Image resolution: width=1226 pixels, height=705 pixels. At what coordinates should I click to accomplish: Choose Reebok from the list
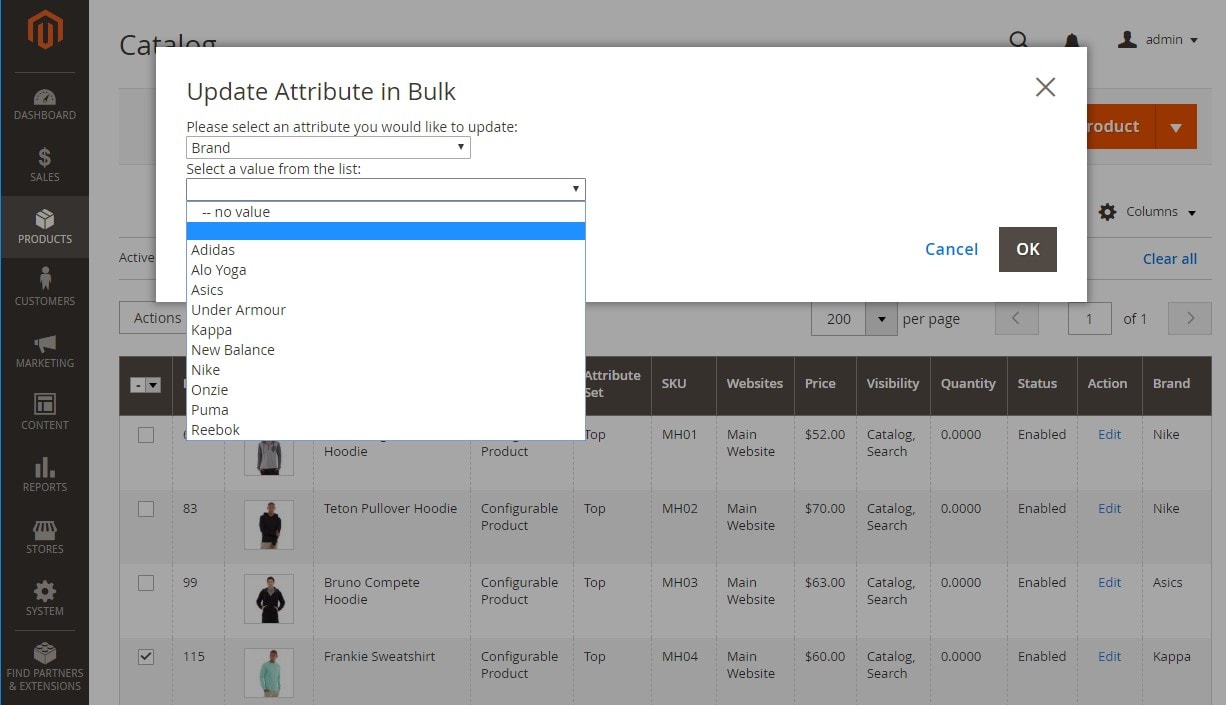point(385,430)
